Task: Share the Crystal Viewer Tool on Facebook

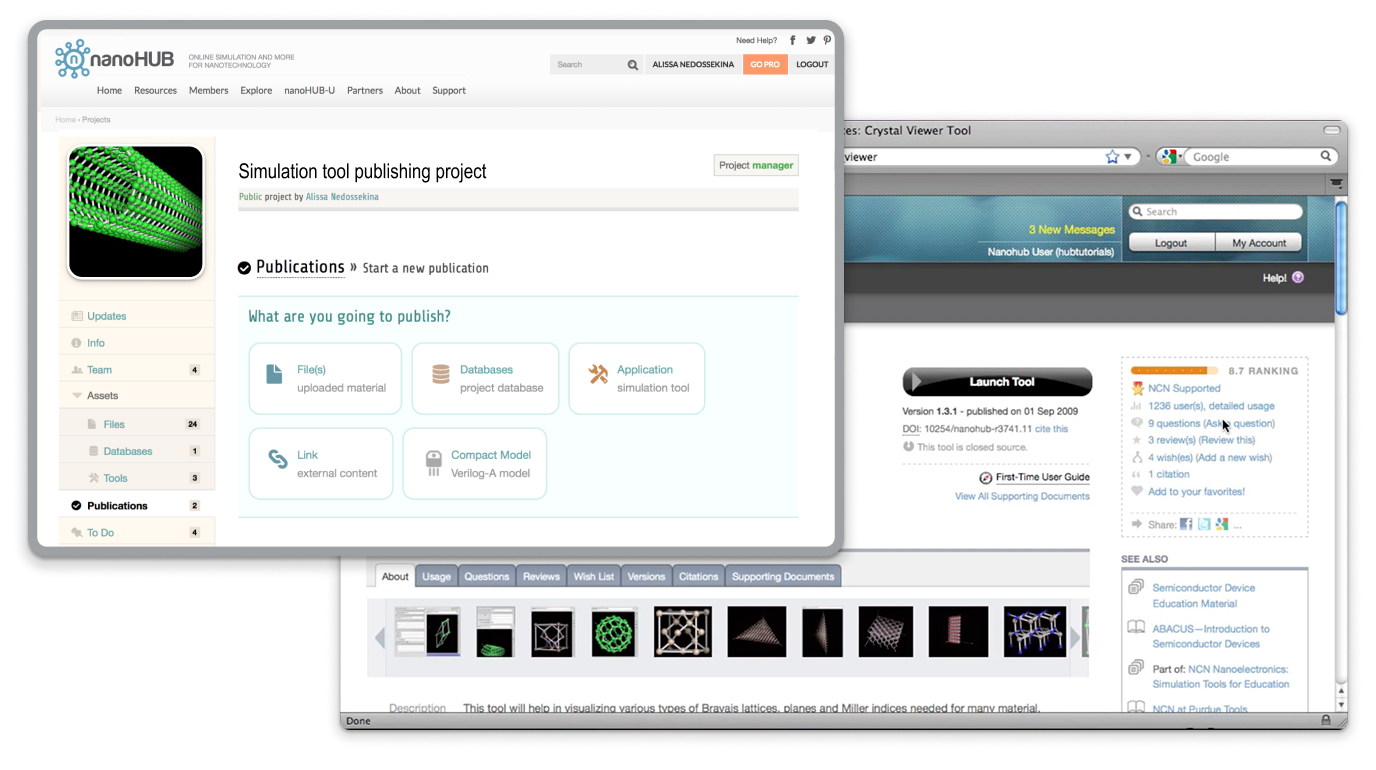Action: tap(1186, 523)
